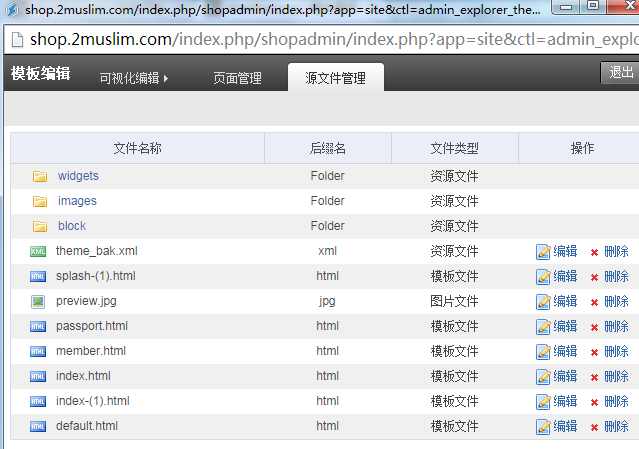639x449 pixels.
Task: Click red delete X for theme_bak.xml
Action: click(594, 253)
